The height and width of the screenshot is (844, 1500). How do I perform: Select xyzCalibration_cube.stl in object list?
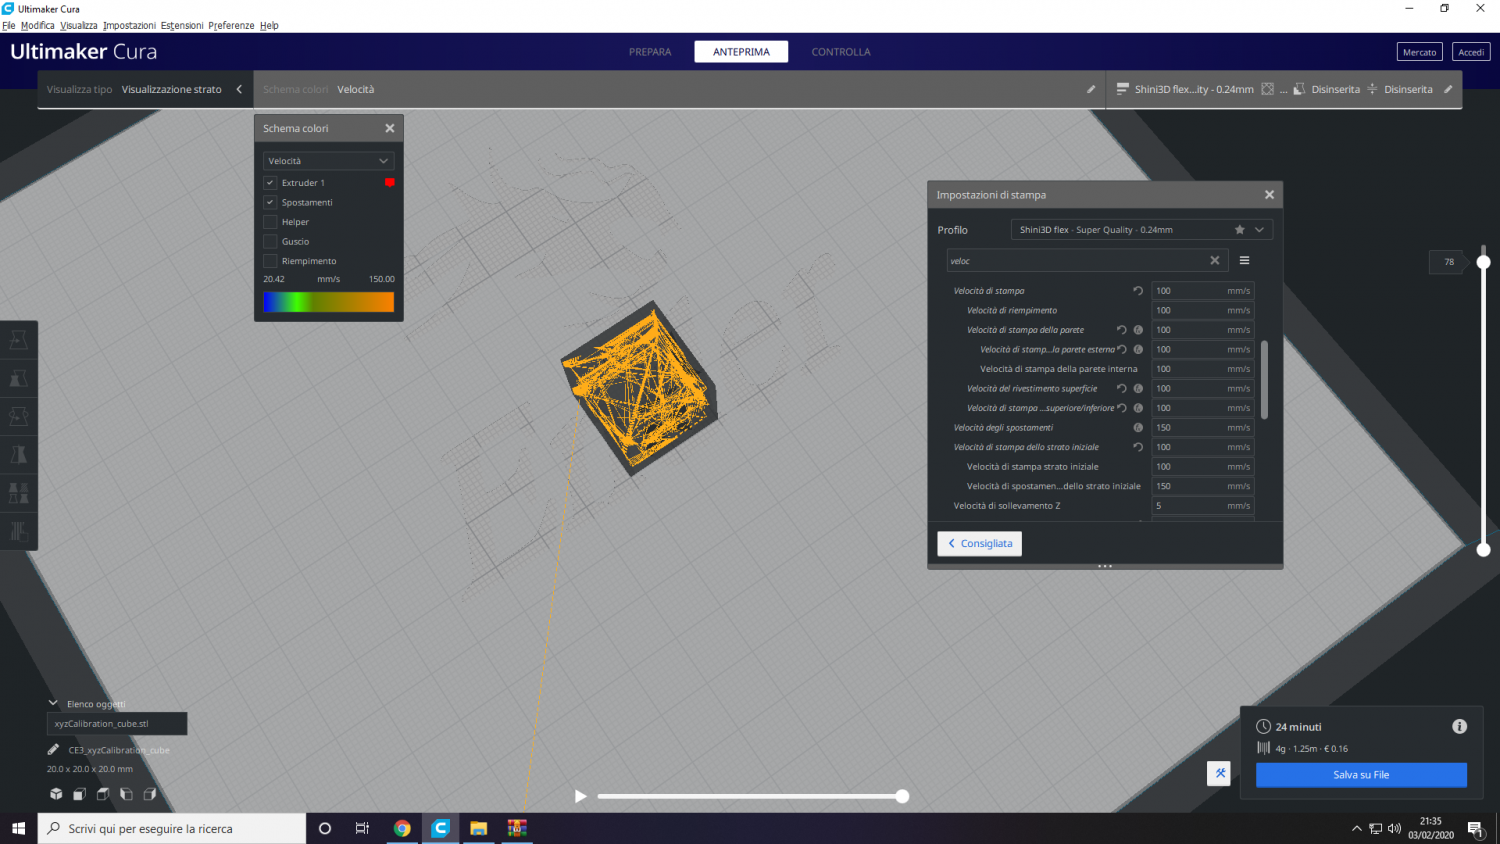coord(117,723)
